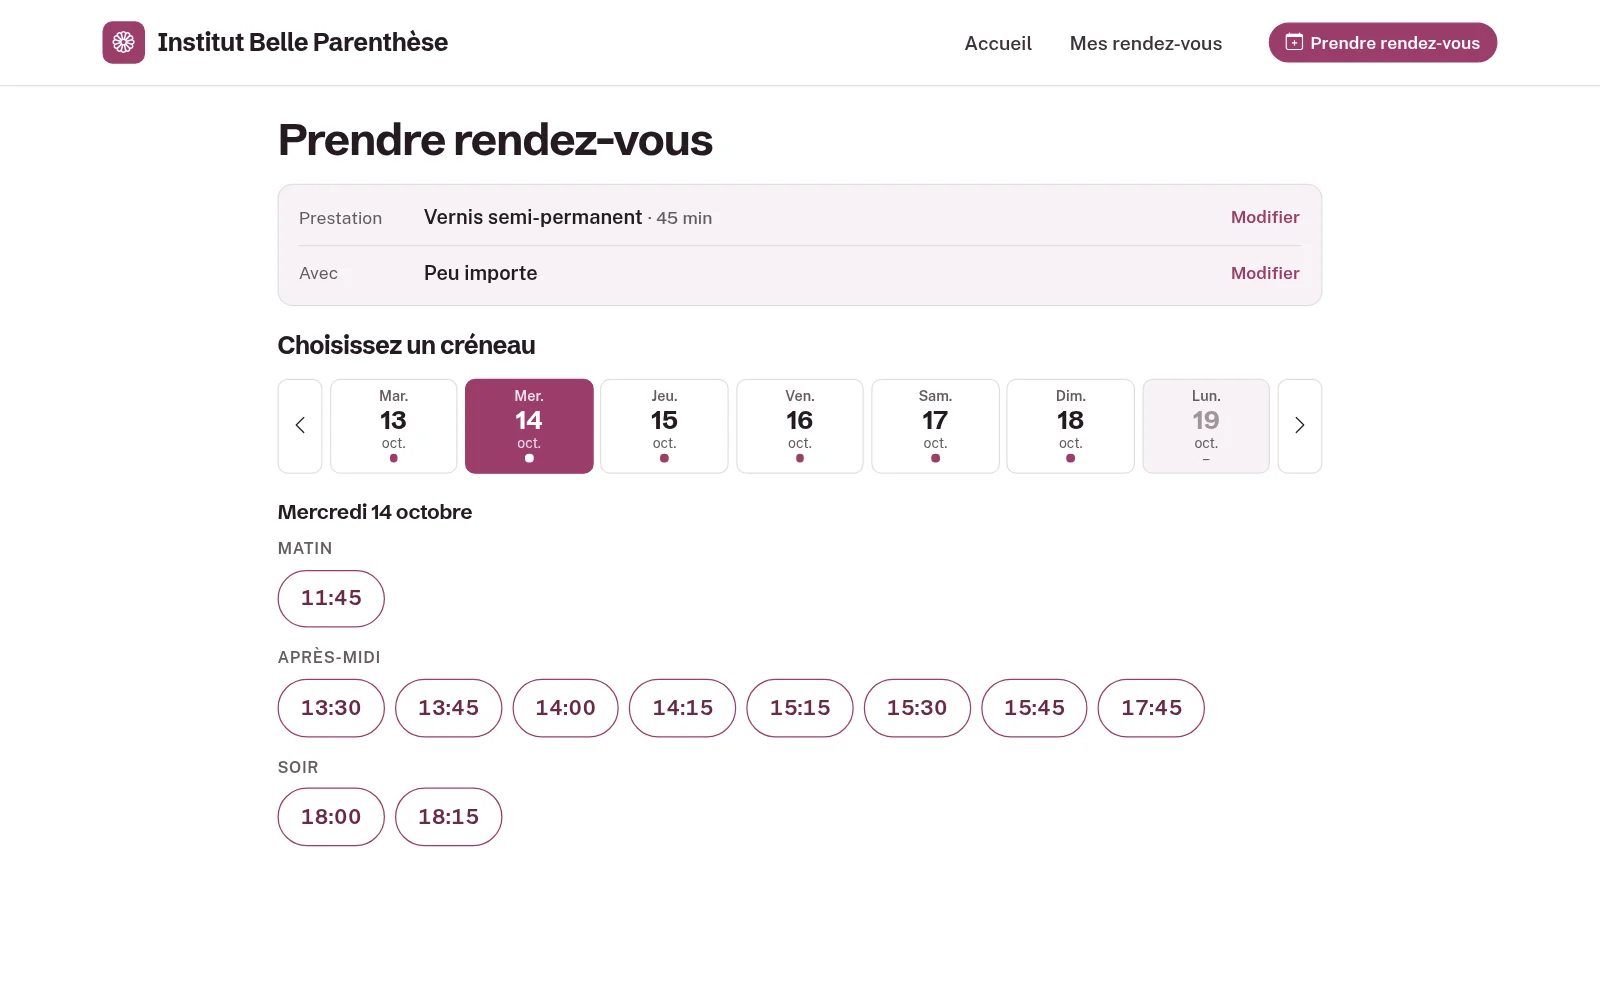Click the Mercredi 14 octobre heading

pos(375,512)
